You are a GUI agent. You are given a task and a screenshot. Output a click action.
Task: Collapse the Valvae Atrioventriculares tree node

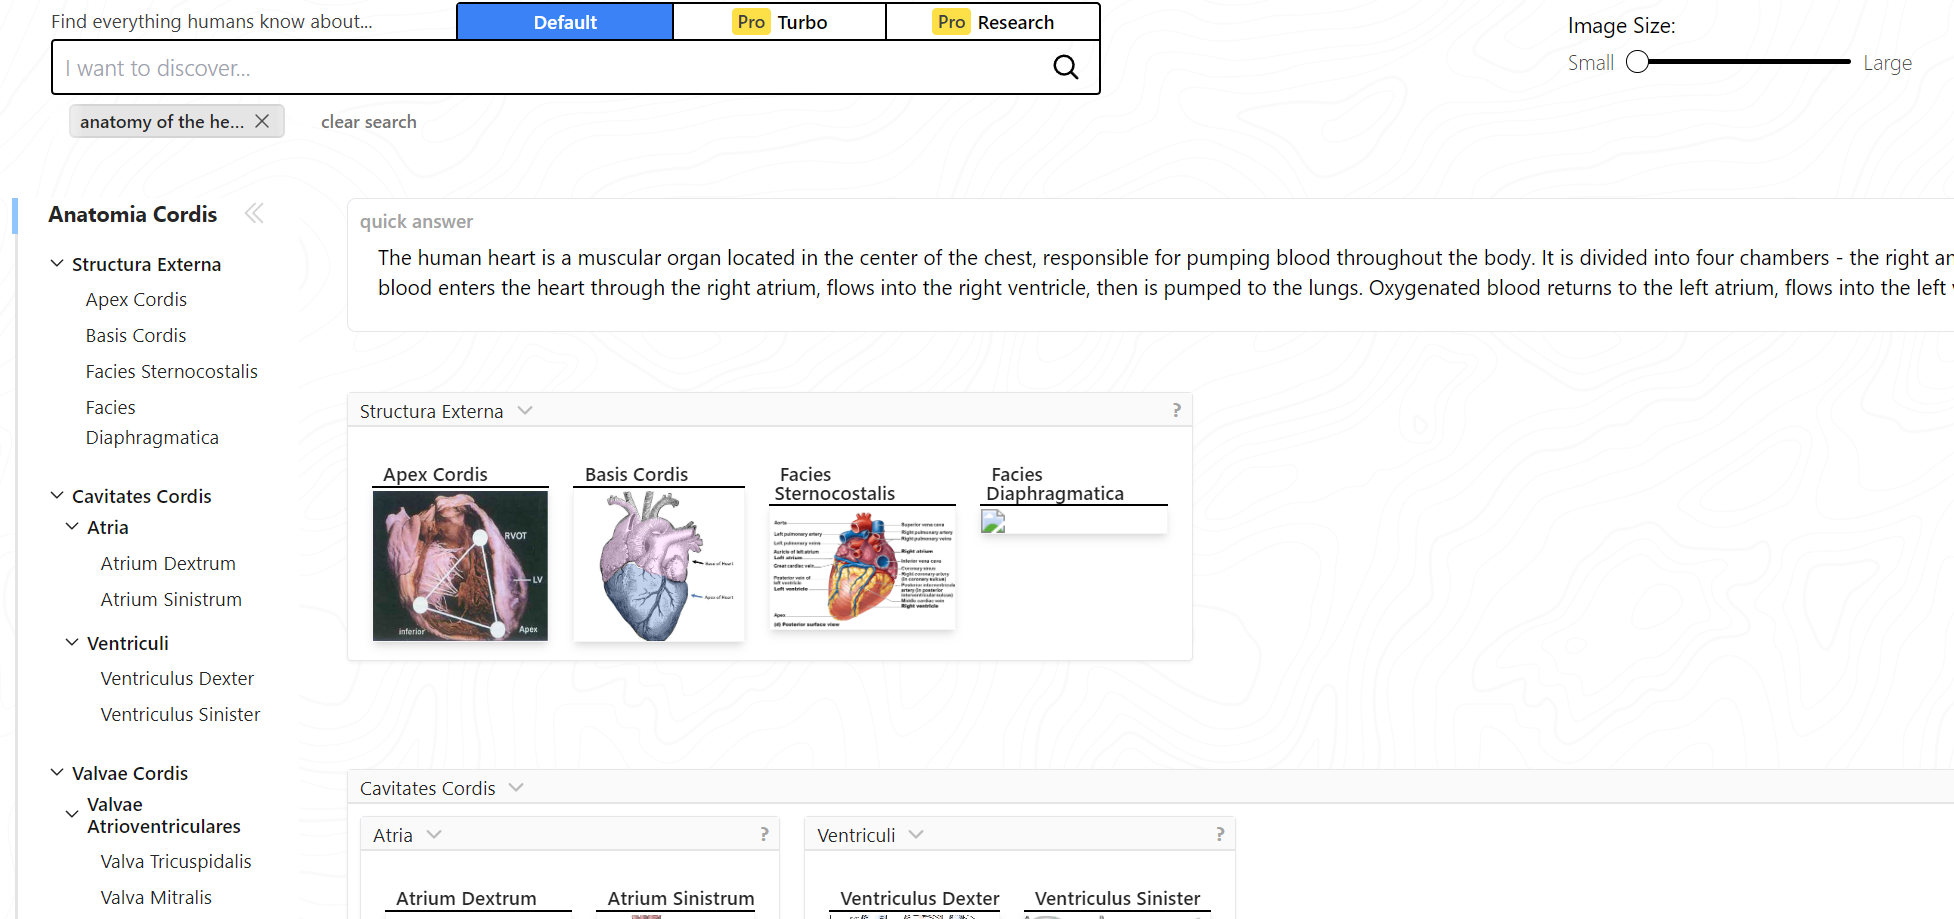(72, 815)
